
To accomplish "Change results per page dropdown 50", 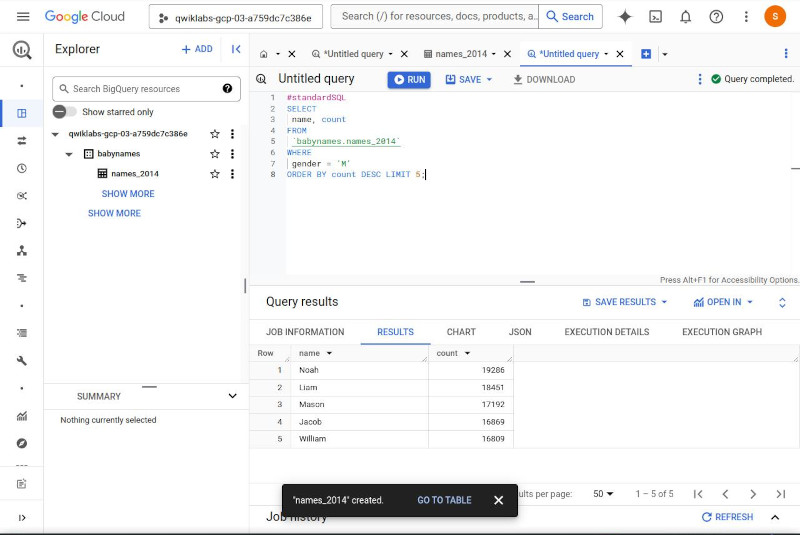I will 603,494.
